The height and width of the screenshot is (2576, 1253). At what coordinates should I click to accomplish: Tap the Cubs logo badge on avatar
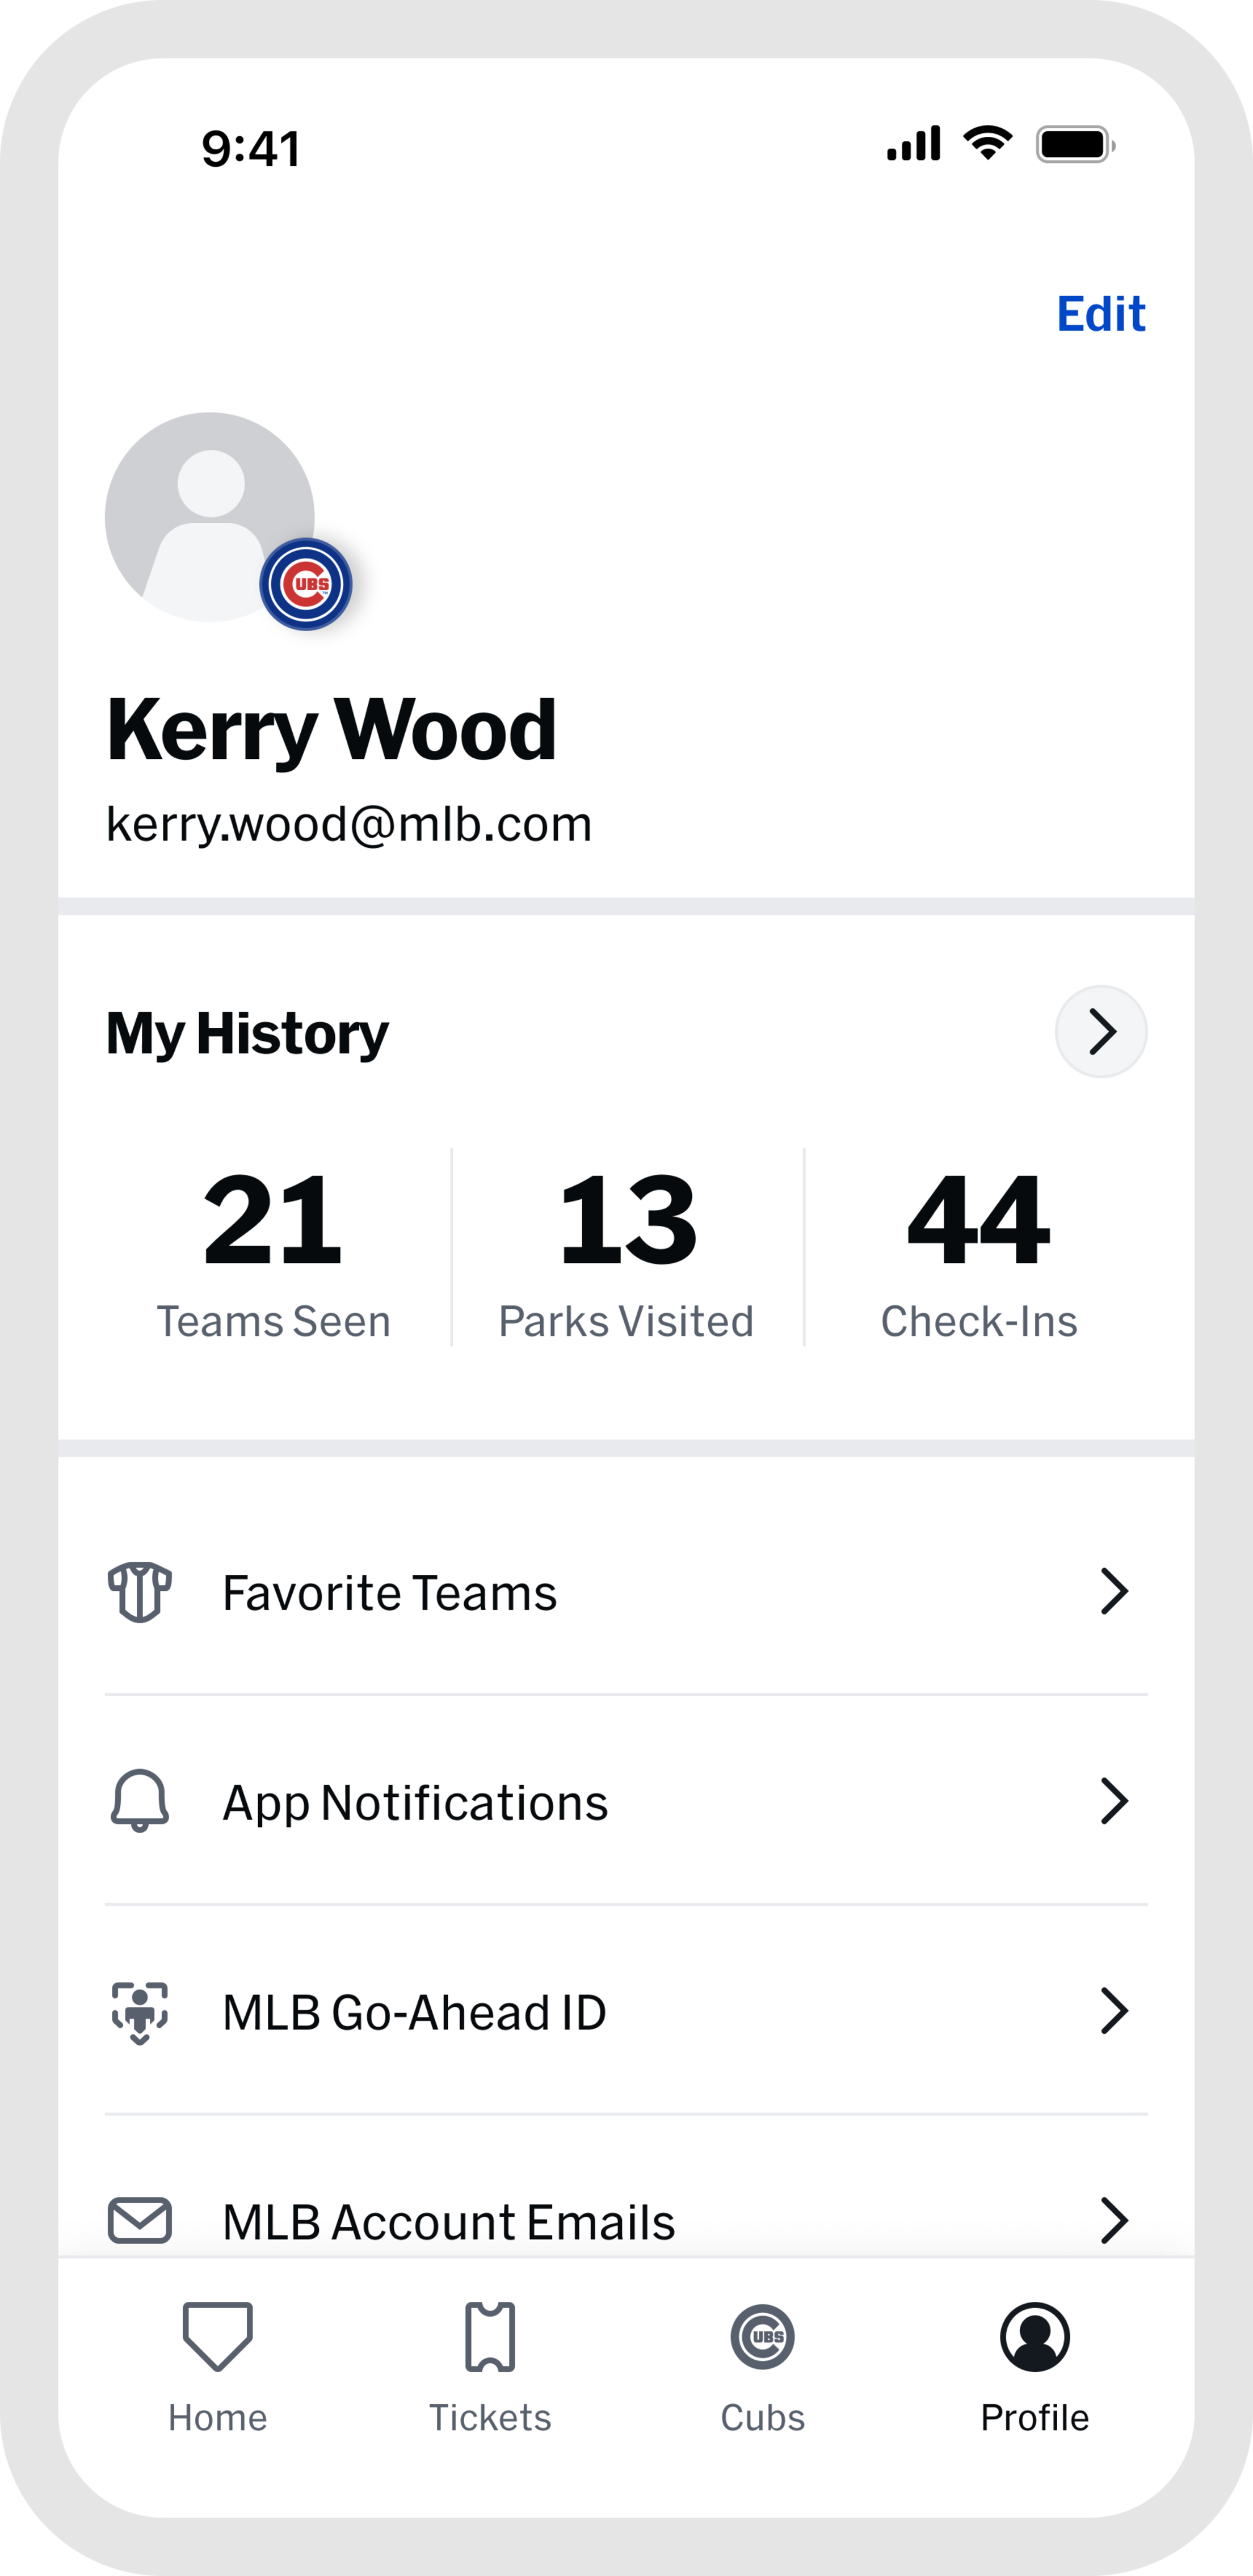click(x=306, y=584)
